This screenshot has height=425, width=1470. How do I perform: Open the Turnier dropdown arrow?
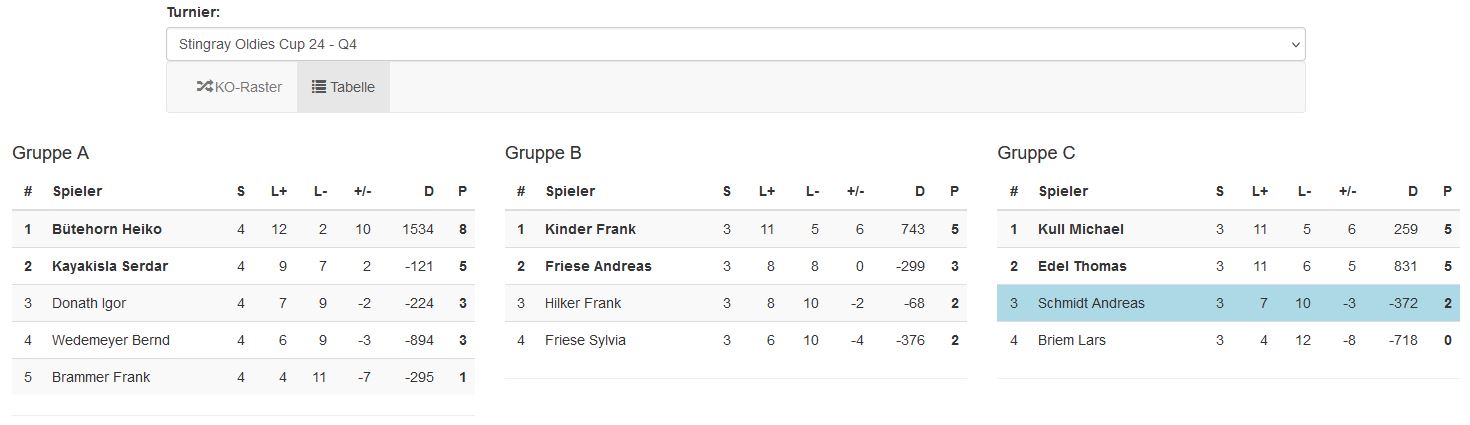click(1296, 44)
